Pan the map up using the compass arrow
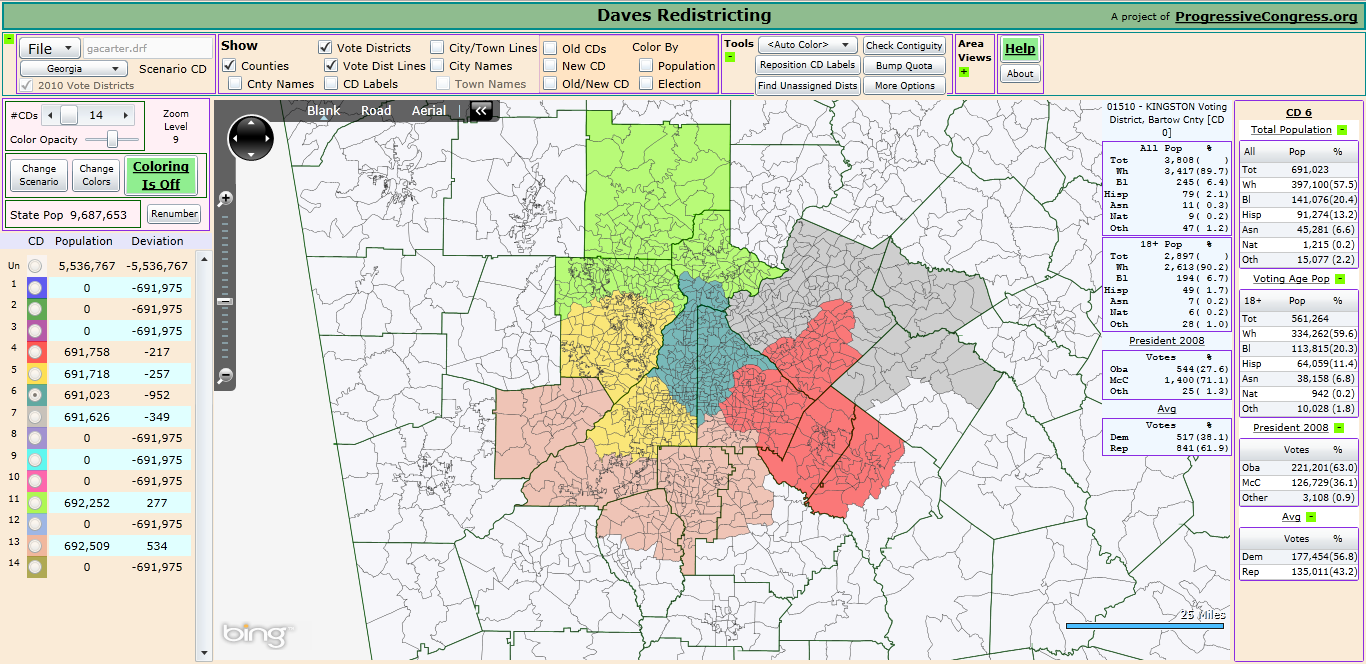 [x=250, y=123]
